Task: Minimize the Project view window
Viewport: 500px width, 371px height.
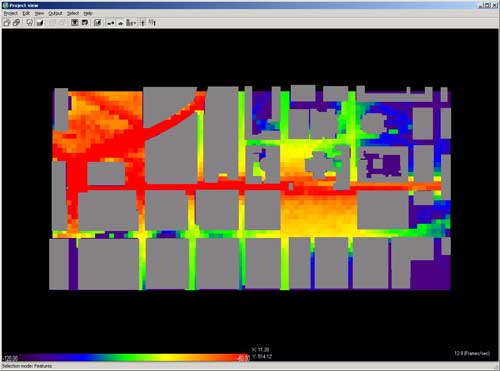Action: click(x=481, y=5)
